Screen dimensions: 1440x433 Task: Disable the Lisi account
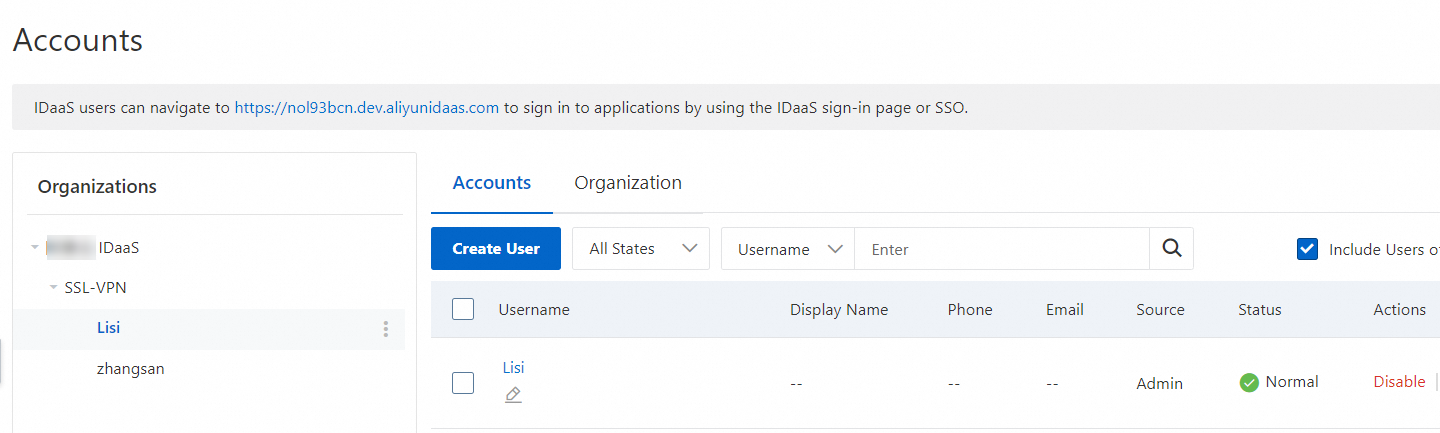(x=1399, y=382)
